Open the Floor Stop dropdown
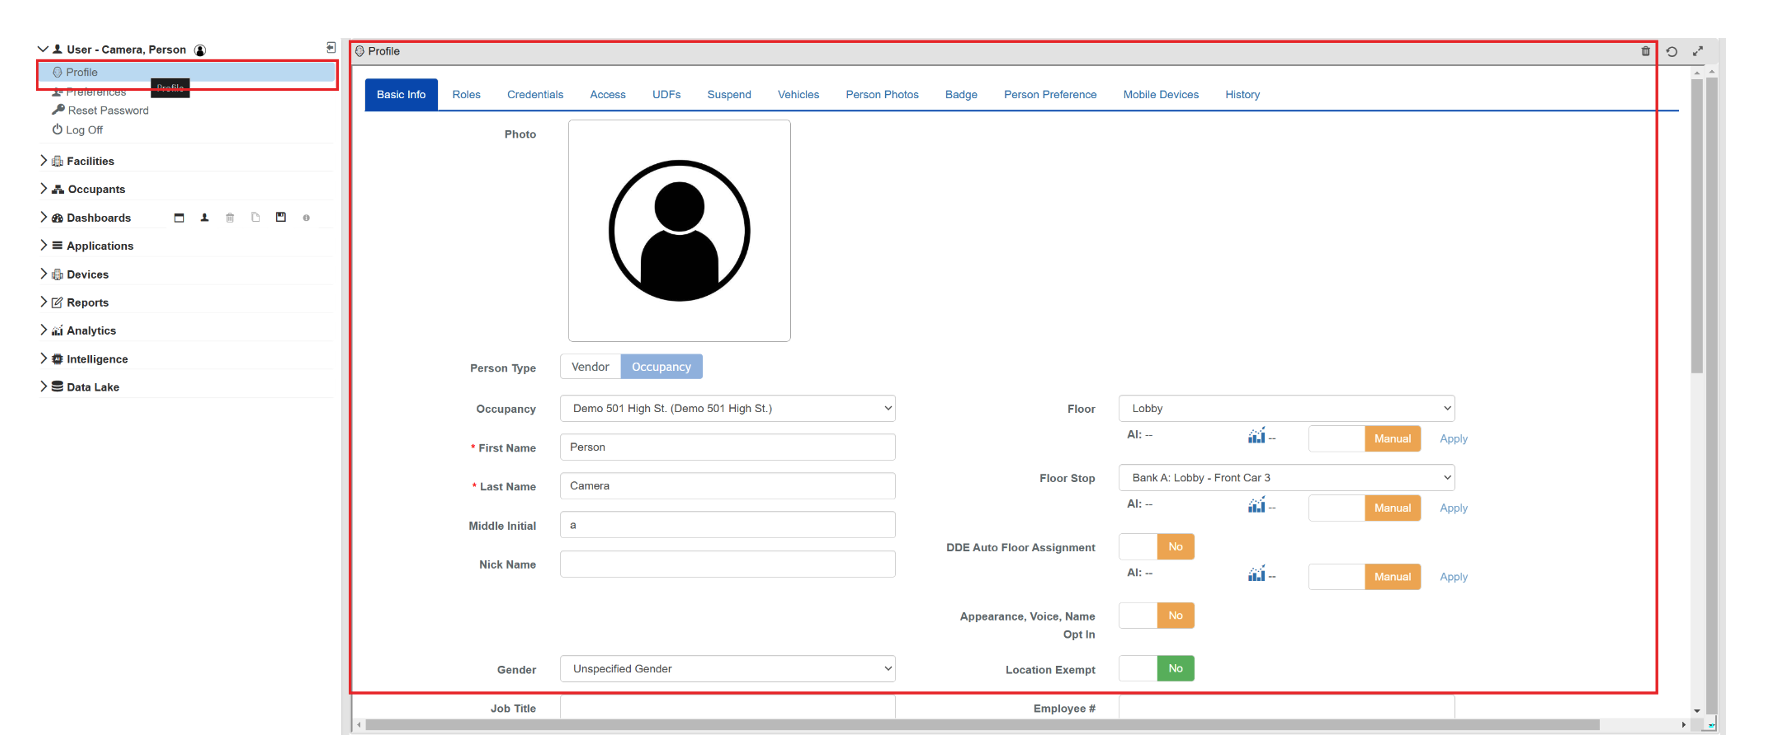The height and width of the screenshot is (754, 1770). point(1286,478)
